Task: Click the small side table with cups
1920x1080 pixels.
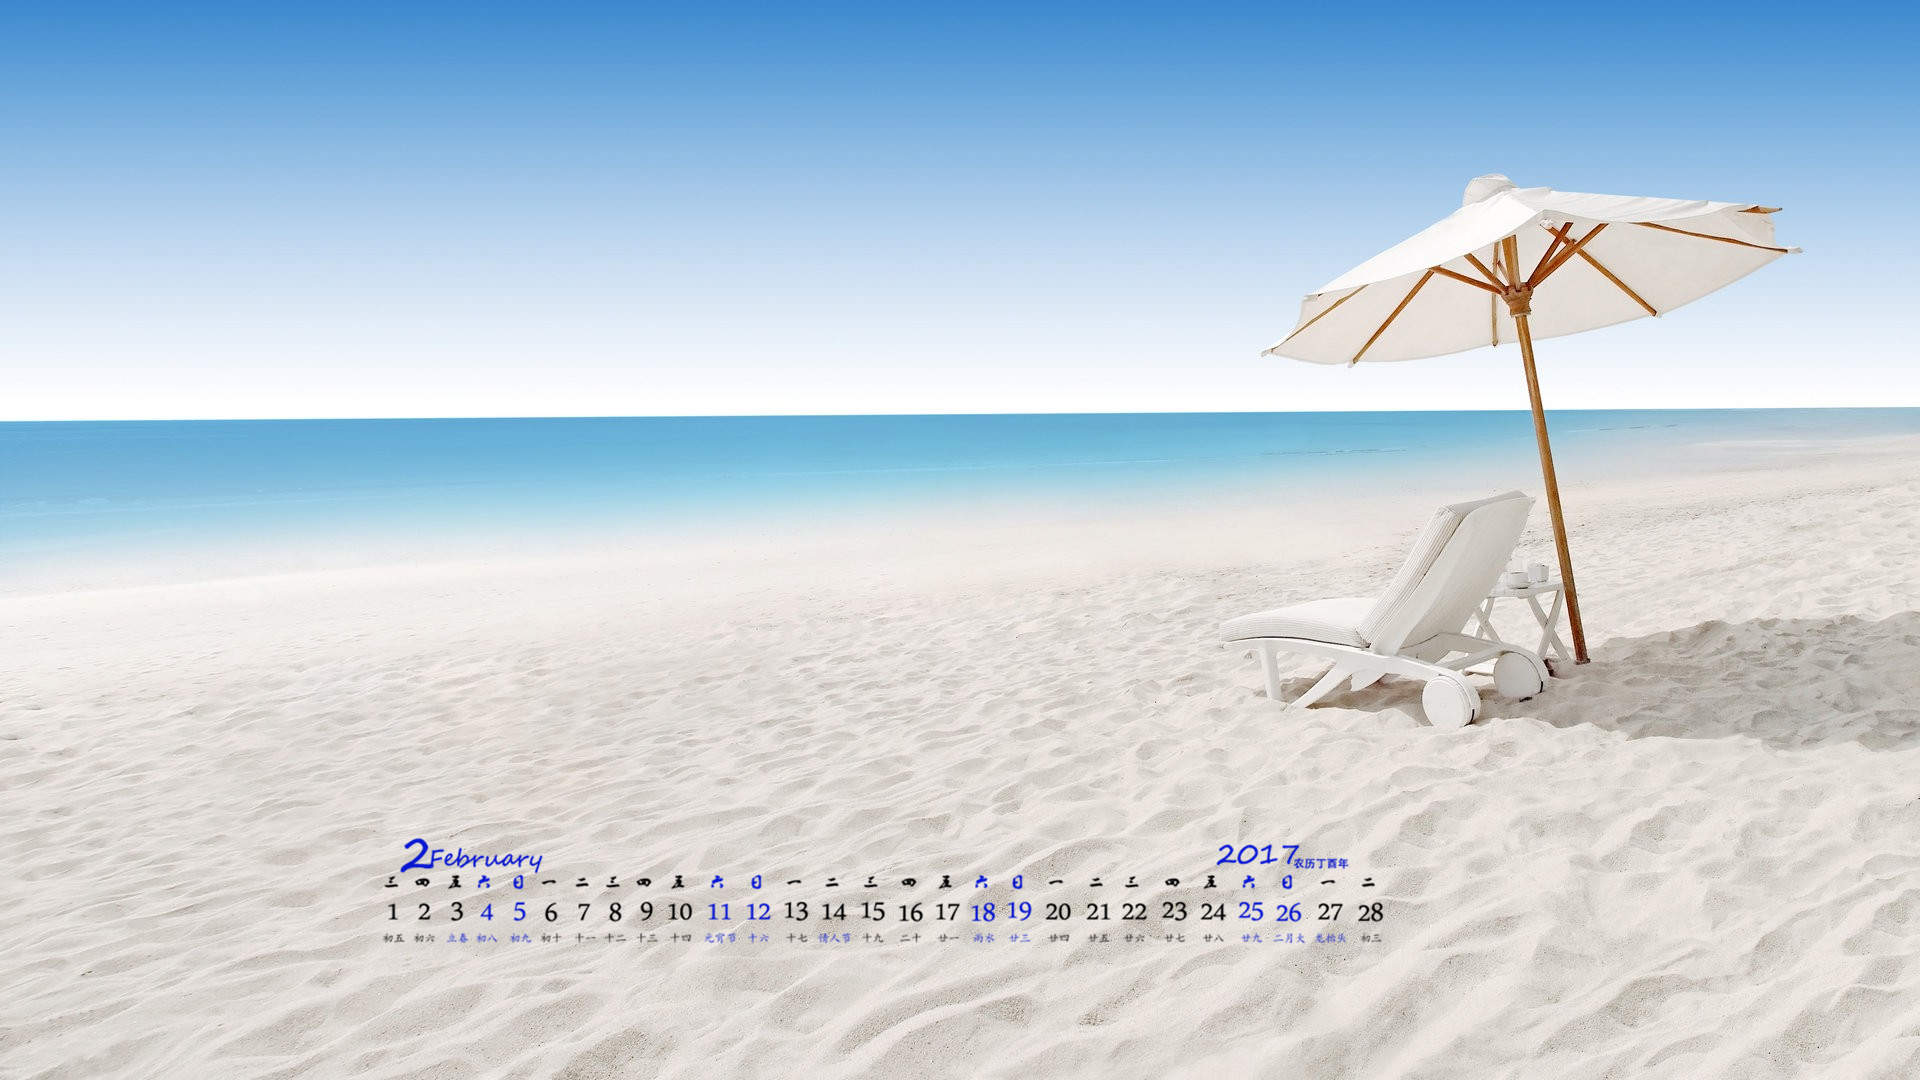Action: (1525, 612)
